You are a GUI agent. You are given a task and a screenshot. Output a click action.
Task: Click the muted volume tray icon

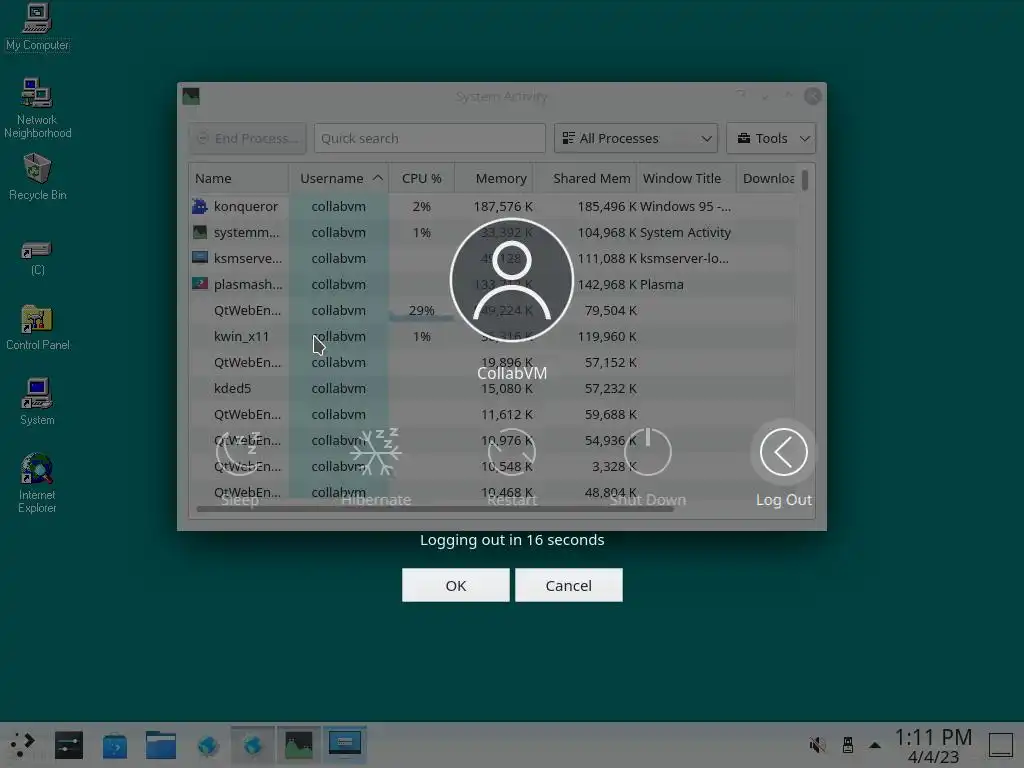coord(817,745)
